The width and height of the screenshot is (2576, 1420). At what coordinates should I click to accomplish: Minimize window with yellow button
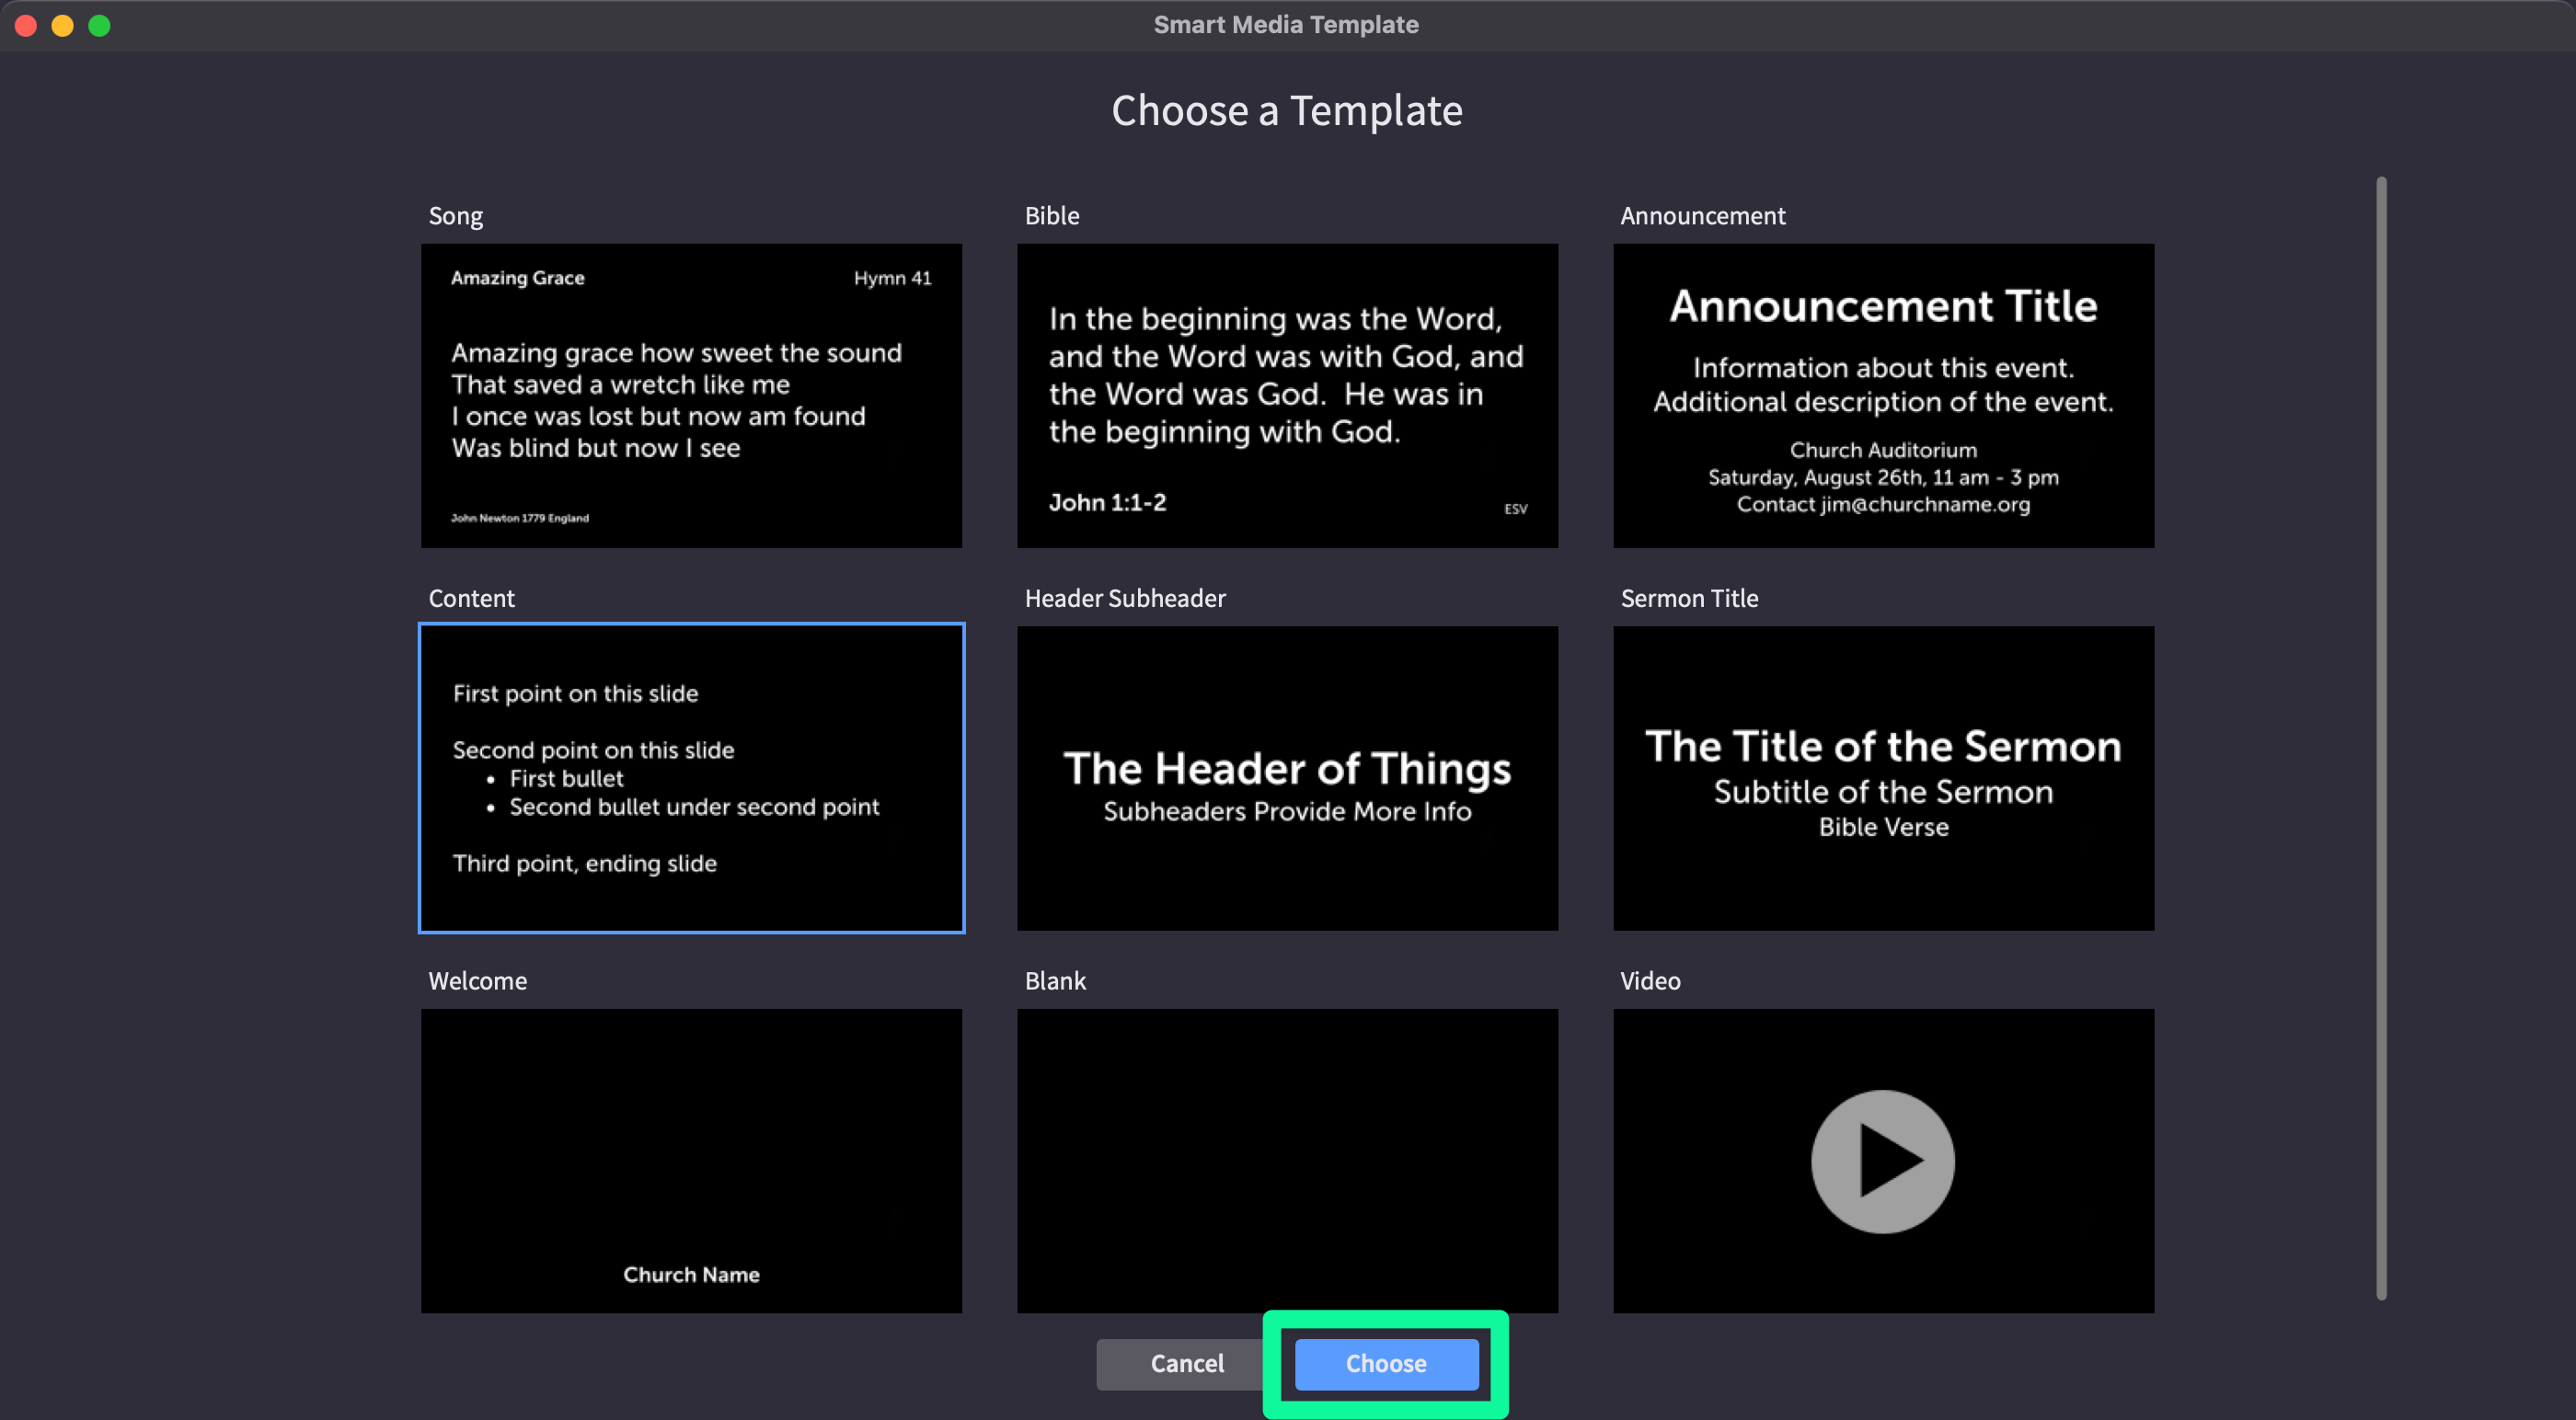[x=62, y=25]
